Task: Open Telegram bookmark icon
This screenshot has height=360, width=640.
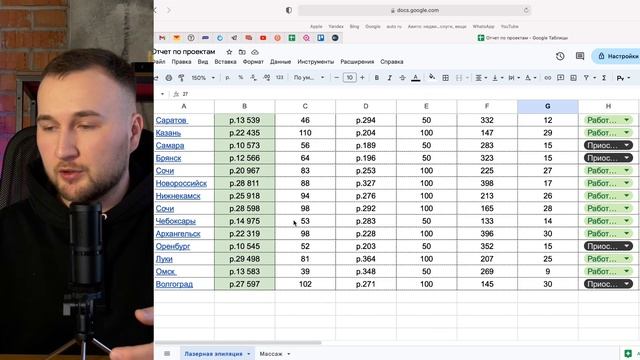Action: click(234, 38)
